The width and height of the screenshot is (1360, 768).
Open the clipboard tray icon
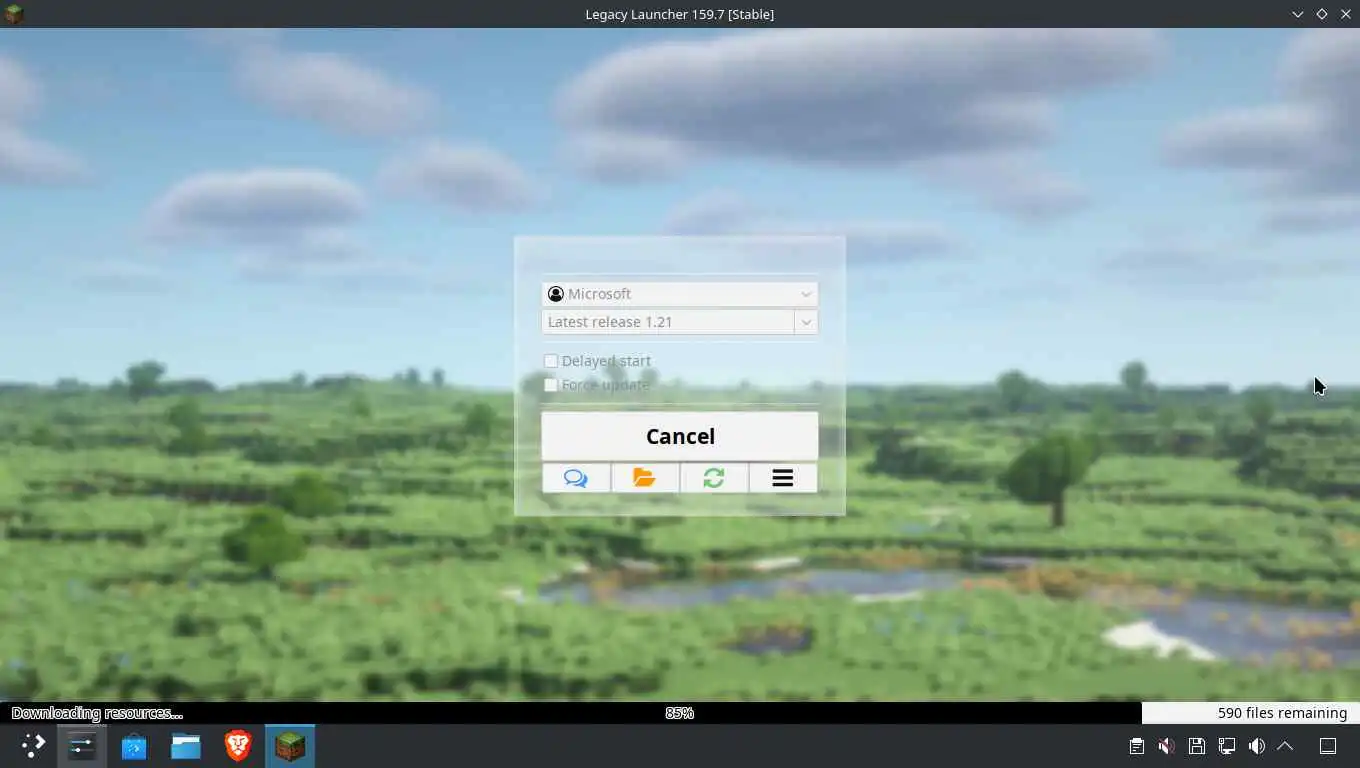pyautogui.click(x=1137, y=746)
